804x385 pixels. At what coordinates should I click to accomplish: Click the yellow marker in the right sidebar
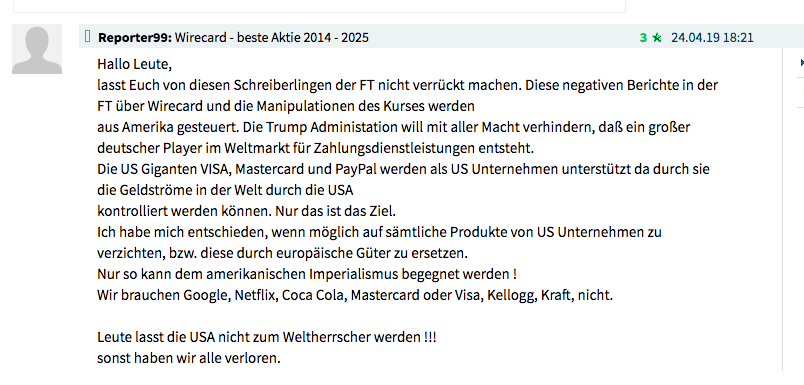tap(802, 92)
